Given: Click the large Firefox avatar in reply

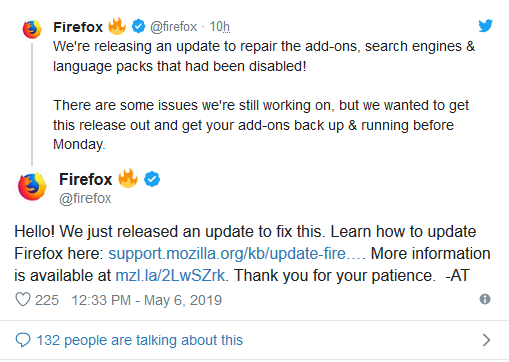Looking at the screenshot, I should coord(32,187).
